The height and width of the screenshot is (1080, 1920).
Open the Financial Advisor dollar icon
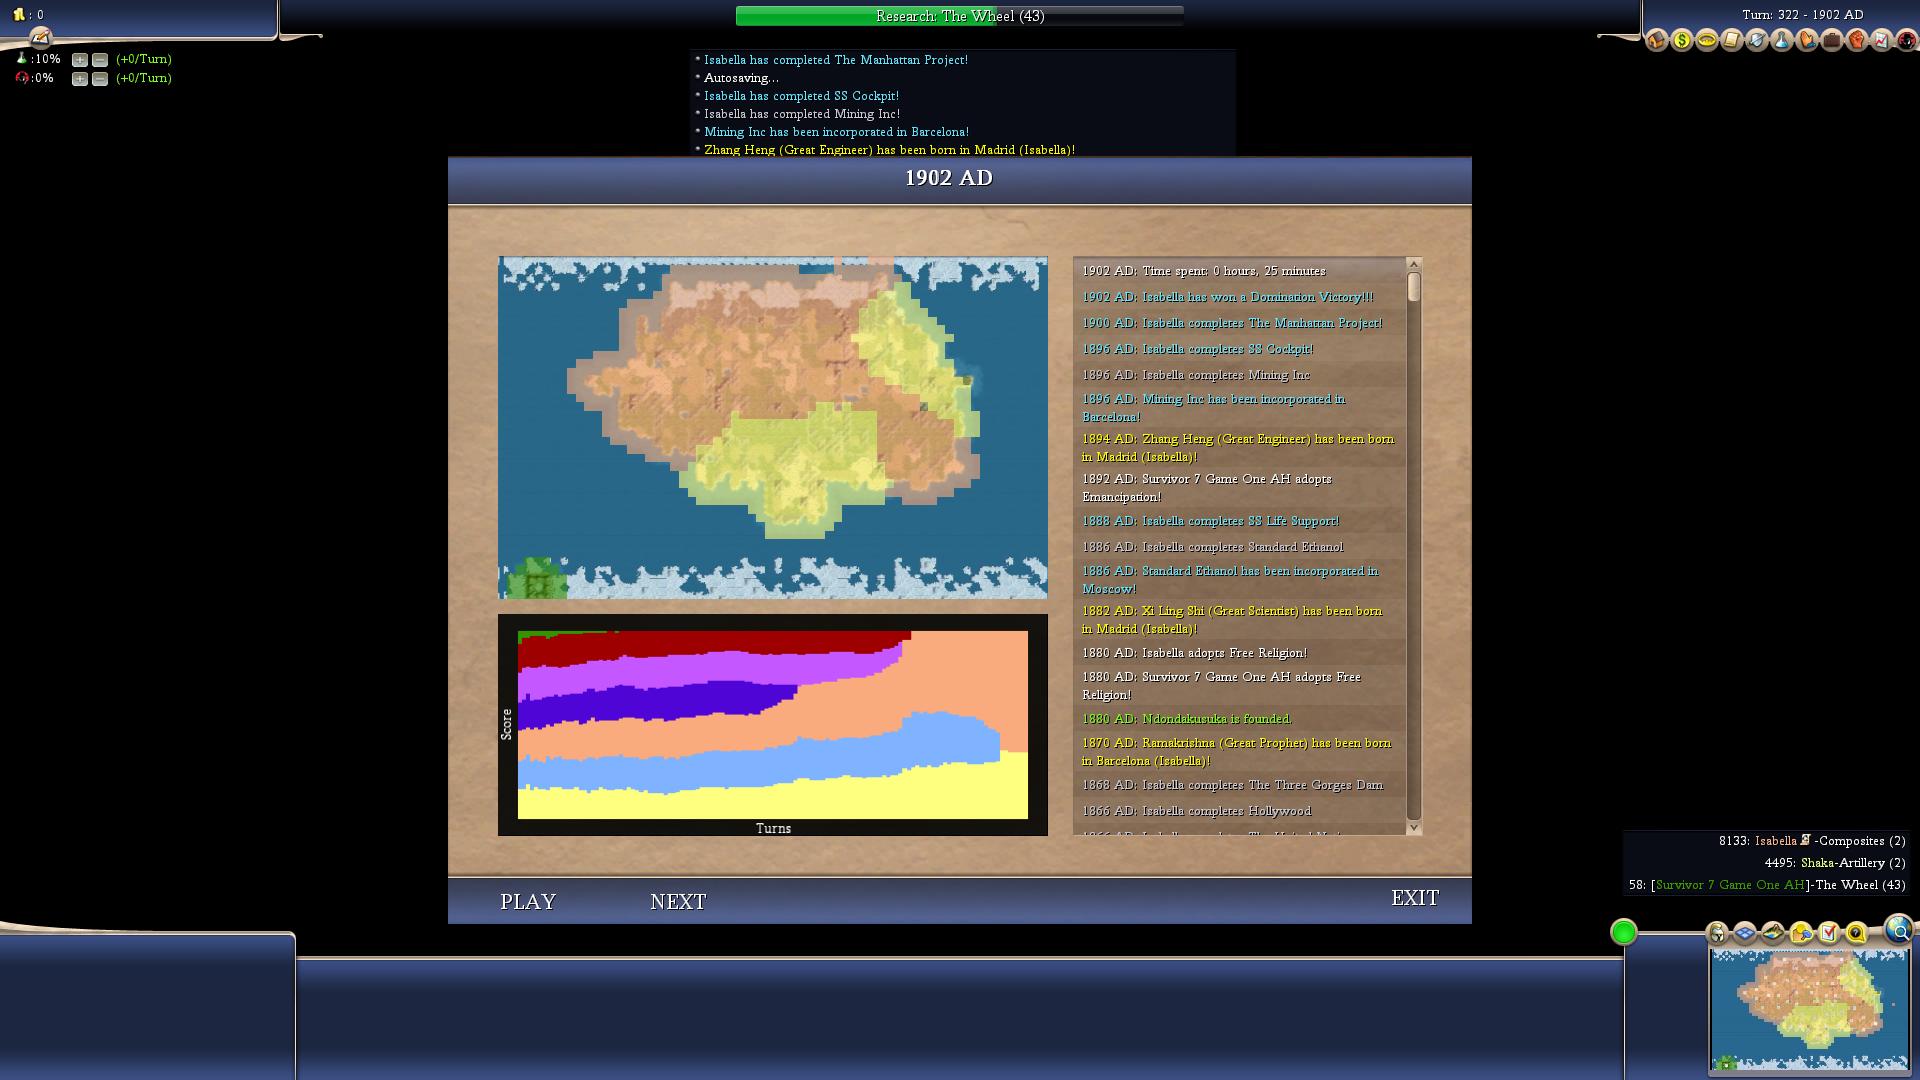point(1682,40)
